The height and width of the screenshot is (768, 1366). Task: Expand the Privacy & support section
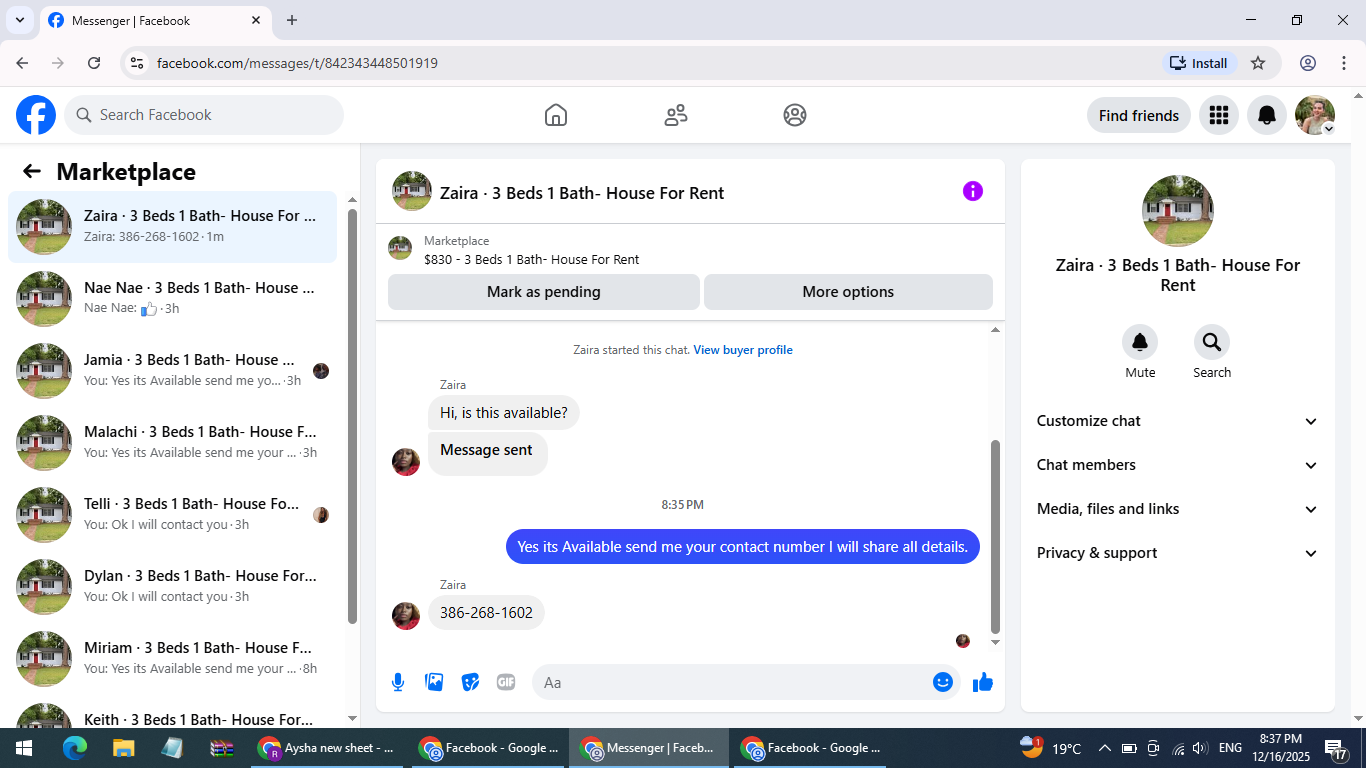(x=1178, y=553)
